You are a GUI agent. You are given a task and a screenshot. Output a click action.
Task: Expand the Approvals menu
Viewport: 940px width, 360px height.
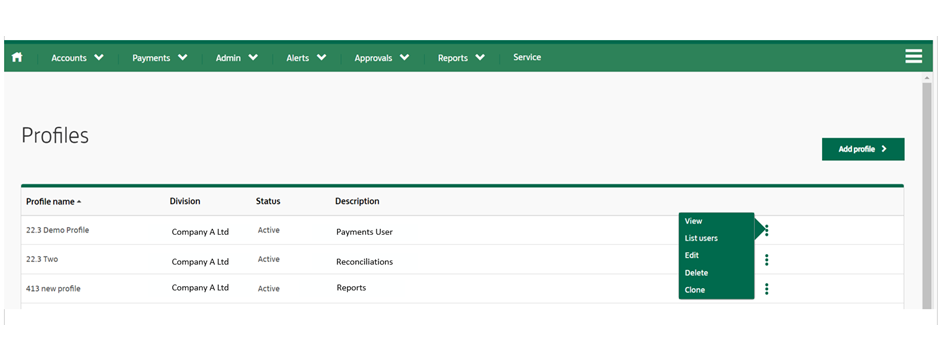pos(382,58)
